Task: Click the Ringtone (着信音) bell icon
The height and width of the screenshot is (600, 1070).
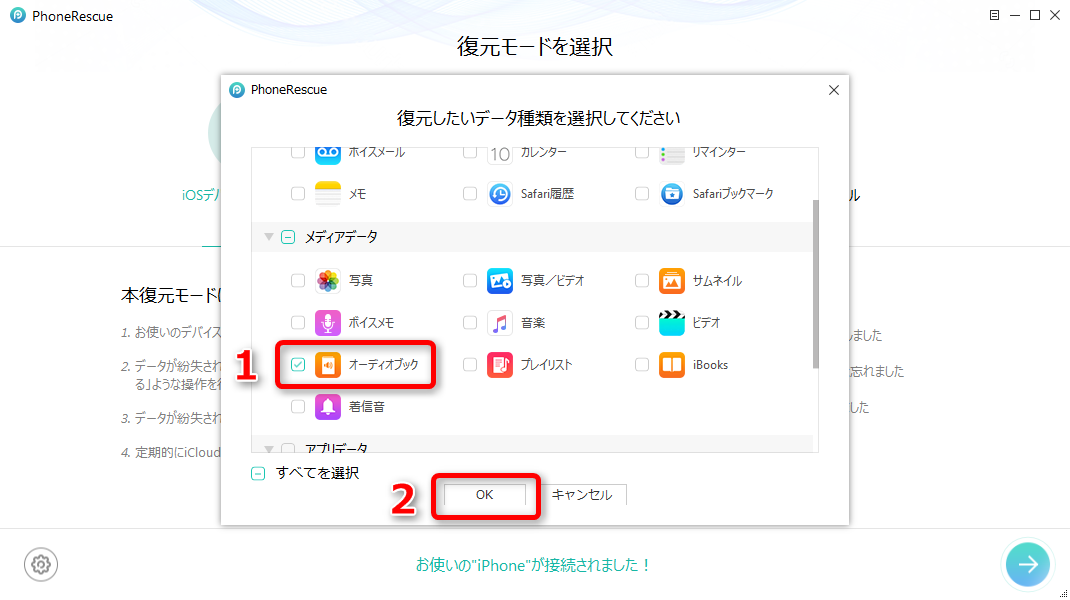Action: pyautogui.click(x=328, y=407)
